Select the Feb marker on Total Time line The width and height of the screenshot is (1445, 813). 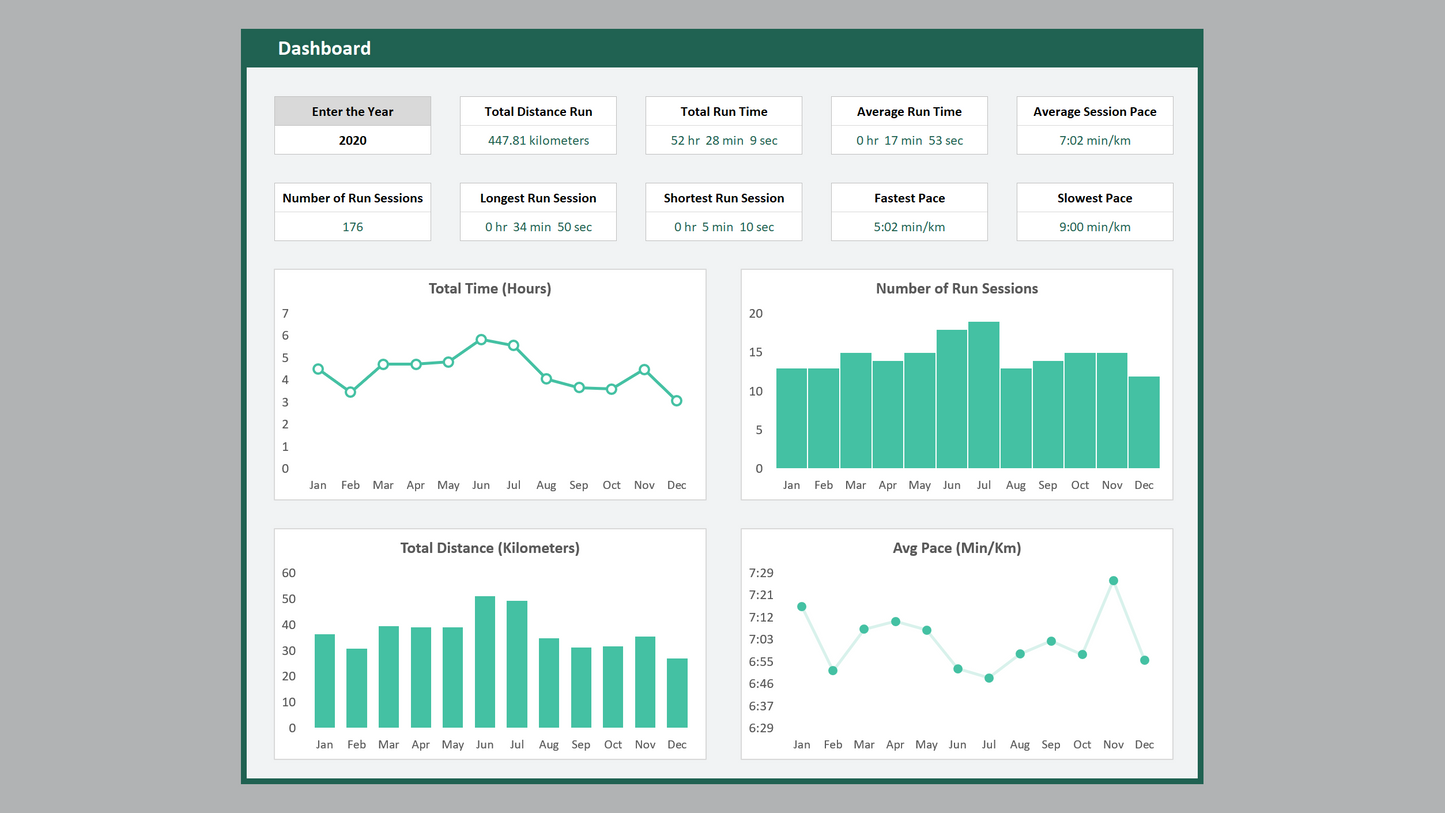point(350,392)
